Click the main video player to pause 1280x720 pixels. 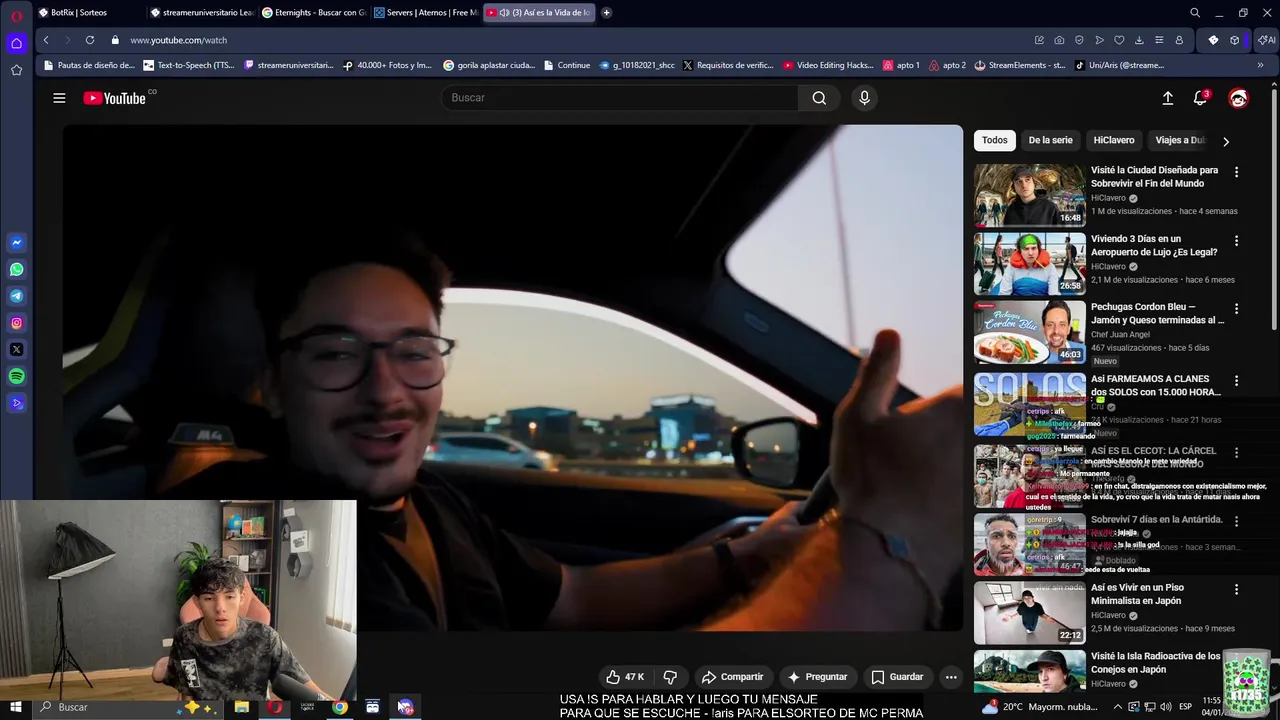coord(513,378)
